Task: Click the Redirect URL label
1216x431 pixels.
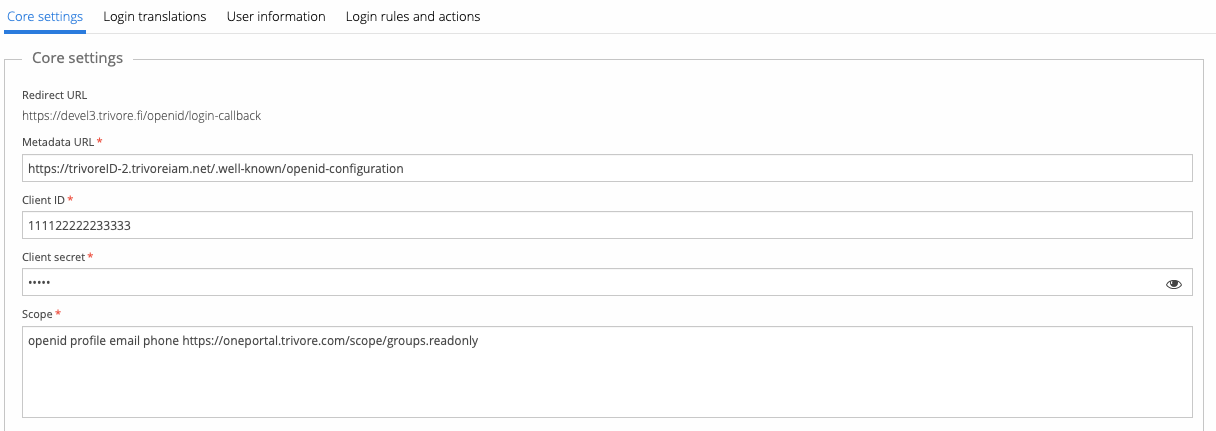Action: pyautogui.click(x=55, y=95)
